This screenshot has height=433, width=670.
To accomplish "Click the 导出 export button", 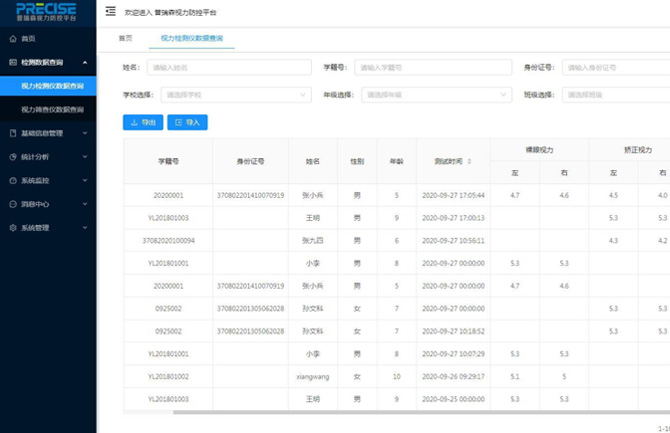I will (x=143, y=122).
